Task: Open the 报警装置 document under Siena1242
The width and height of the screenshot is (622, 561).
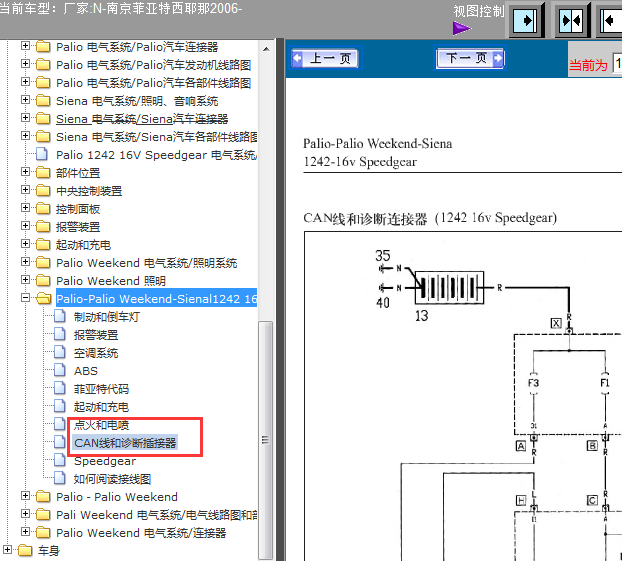Action: [x=96, y=335]
